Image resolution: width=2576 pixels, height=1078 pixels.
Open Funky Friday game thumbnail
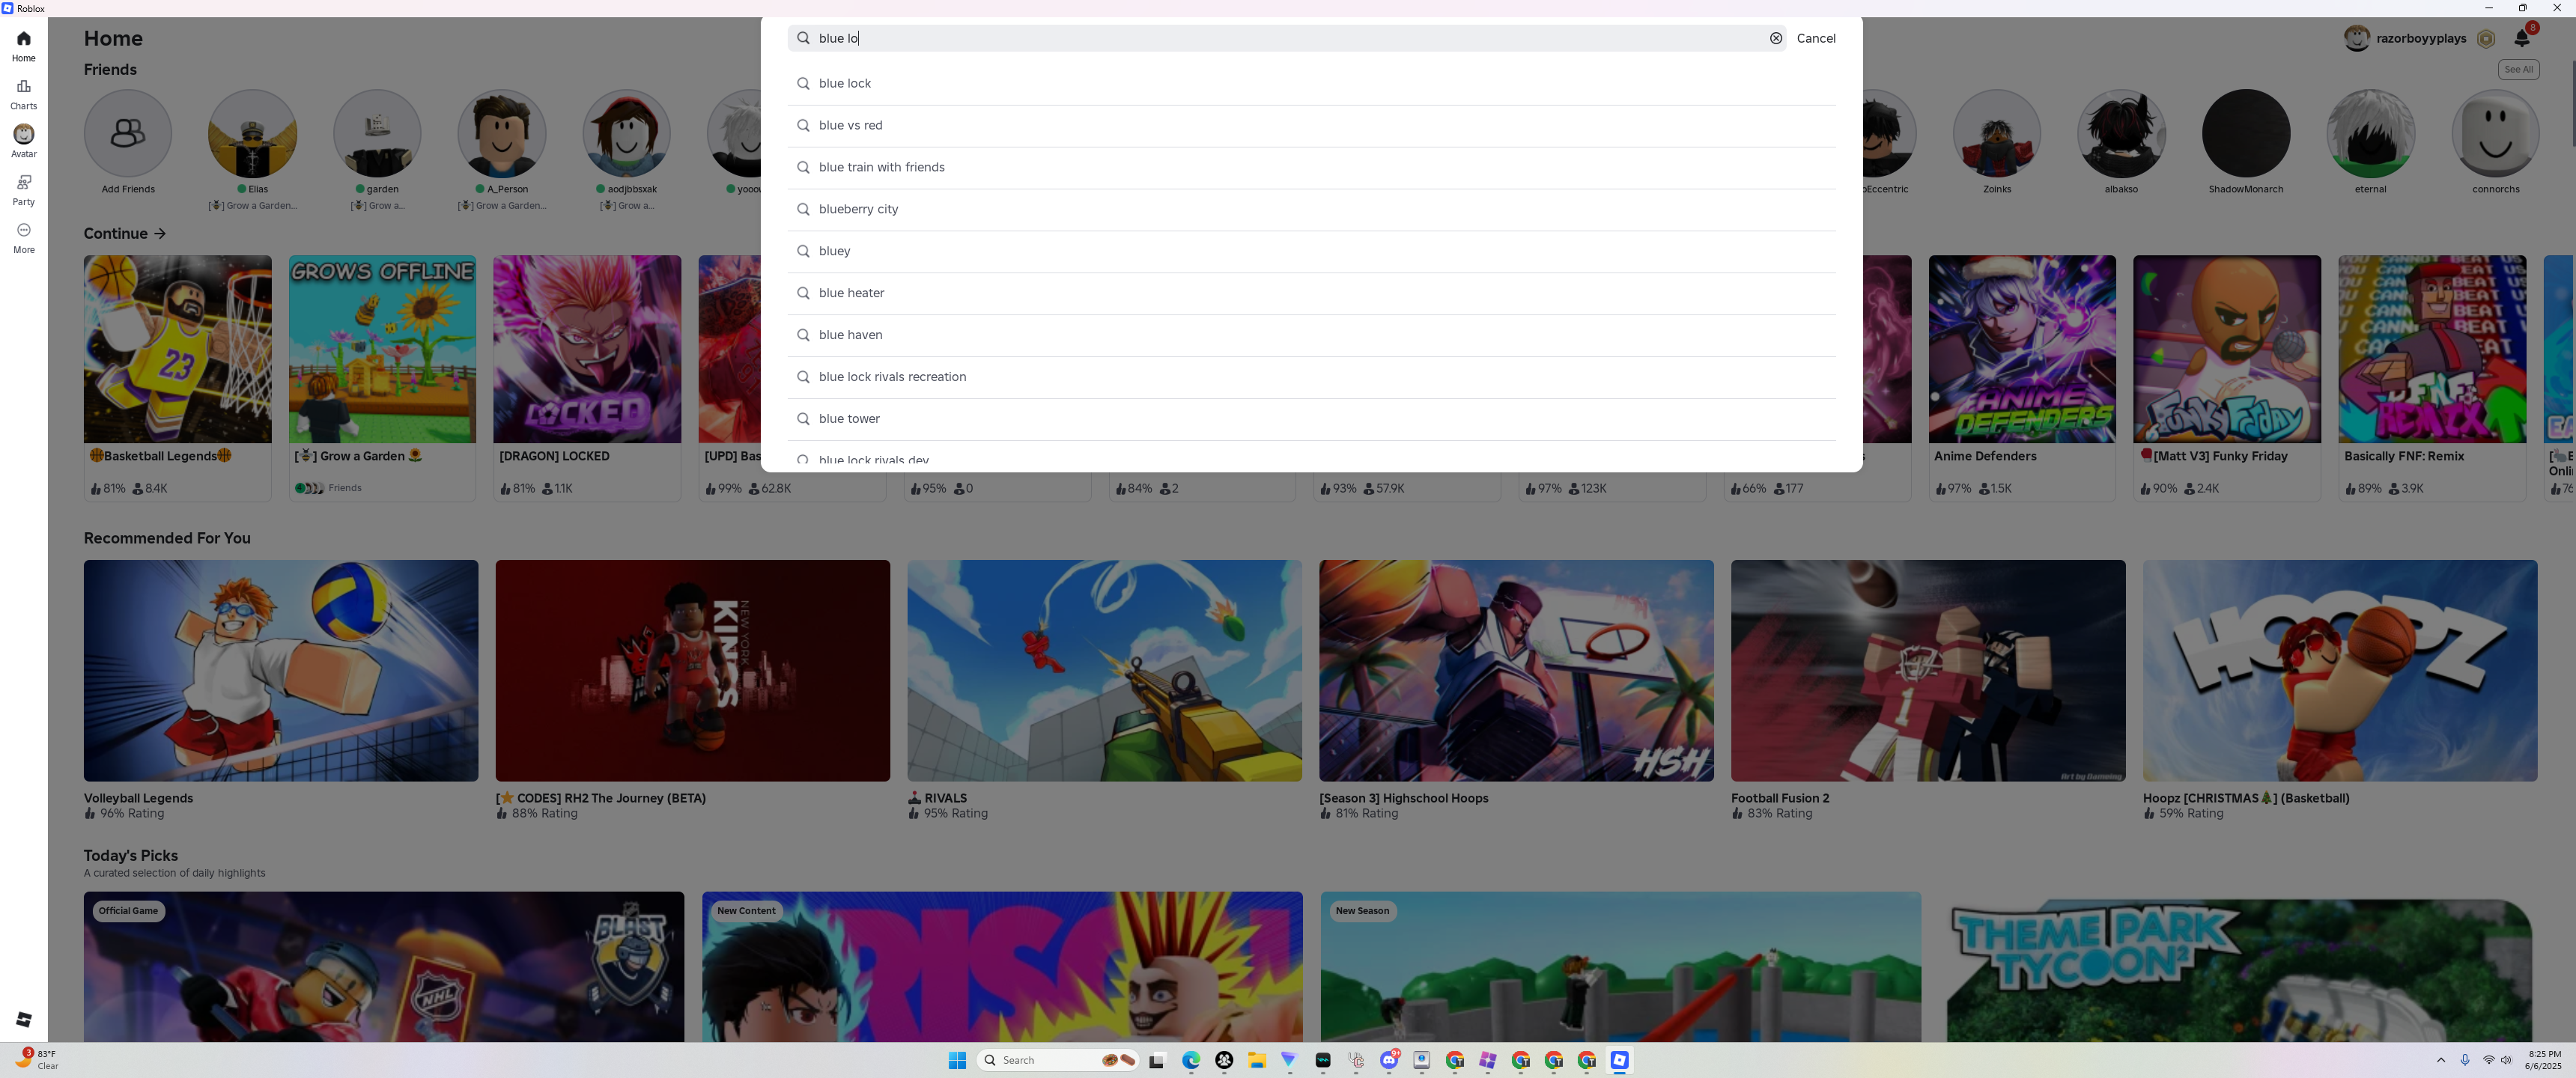(x=2227, y=349)
